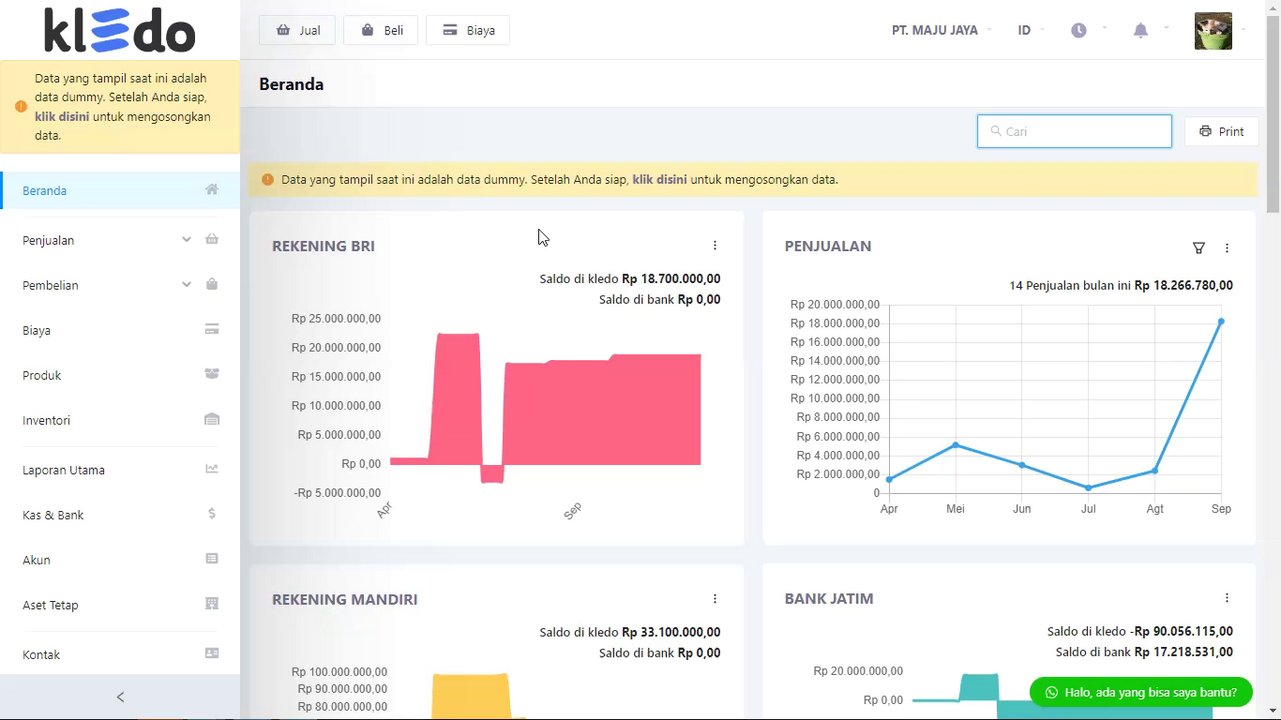Open three-dot menu on Rekening Mandiri card

pyautogui.click(x=714, y=599)
